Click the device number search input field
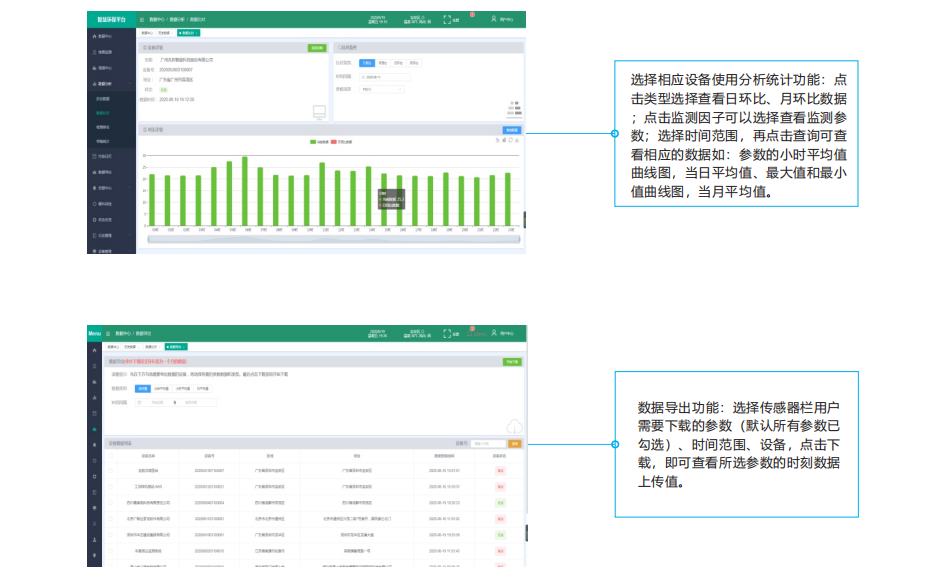The image size is (945, 578). click(x=486, y=442)
